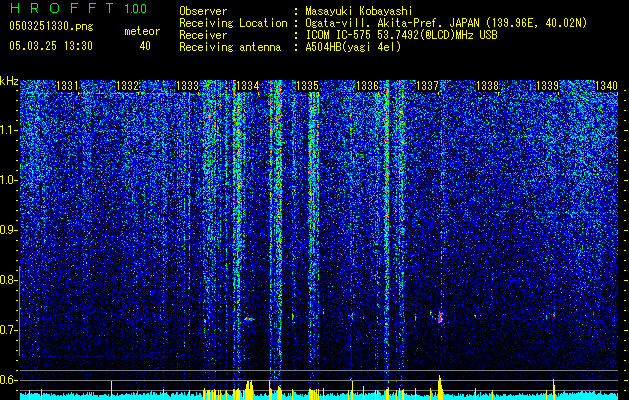Image resolution: width=629 pixels, height=400 pixels.
Task: Click the version number 1.0.0
Action: (136, 9)
